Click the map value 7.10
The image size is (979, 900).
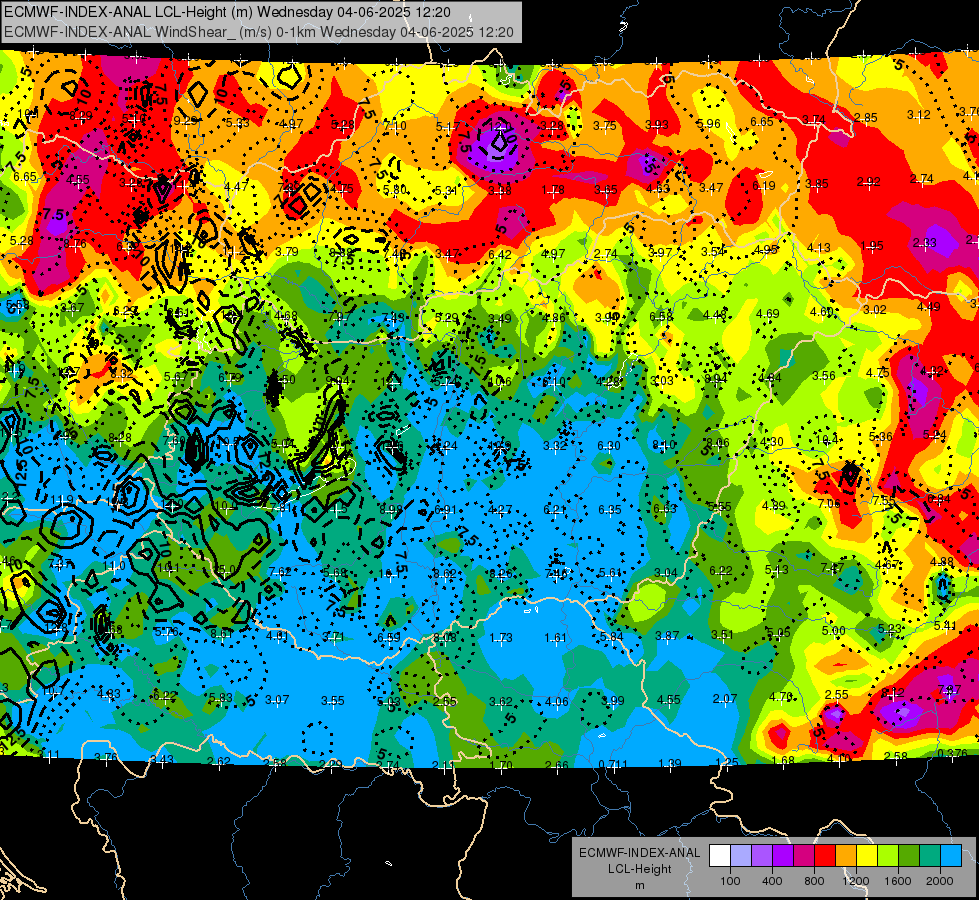click(x=395, y=126)
